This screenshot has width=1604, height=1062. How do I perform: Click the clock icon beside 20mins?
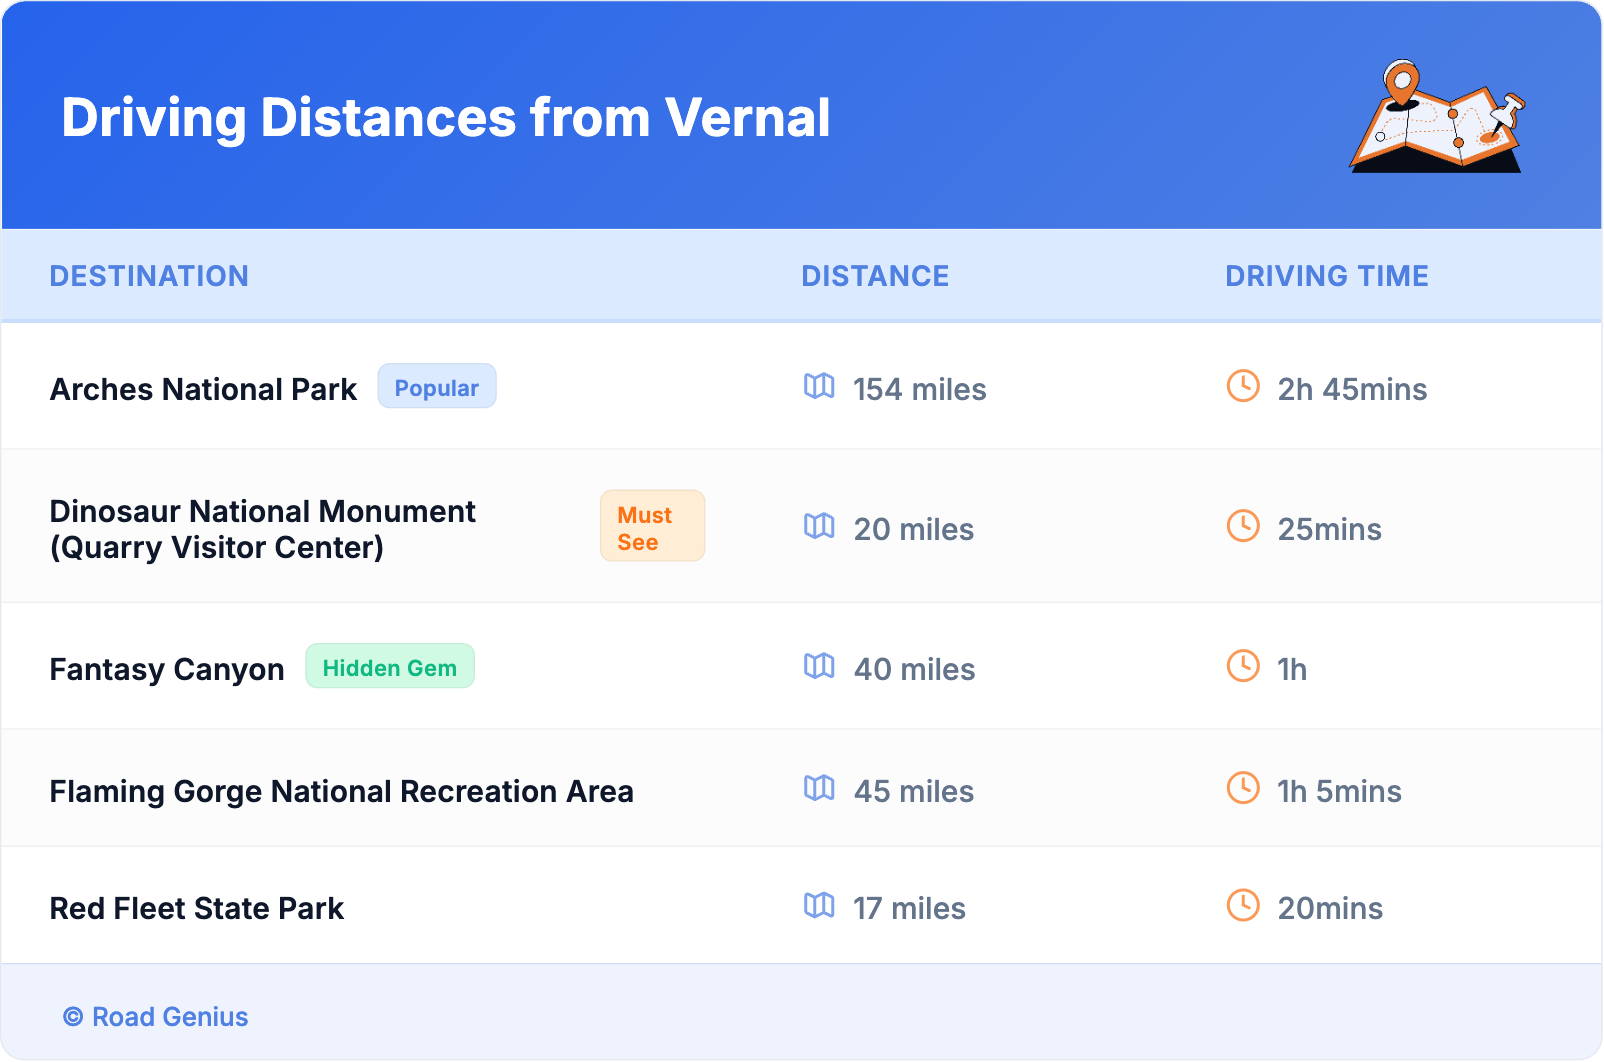(x=1243, y=905)
